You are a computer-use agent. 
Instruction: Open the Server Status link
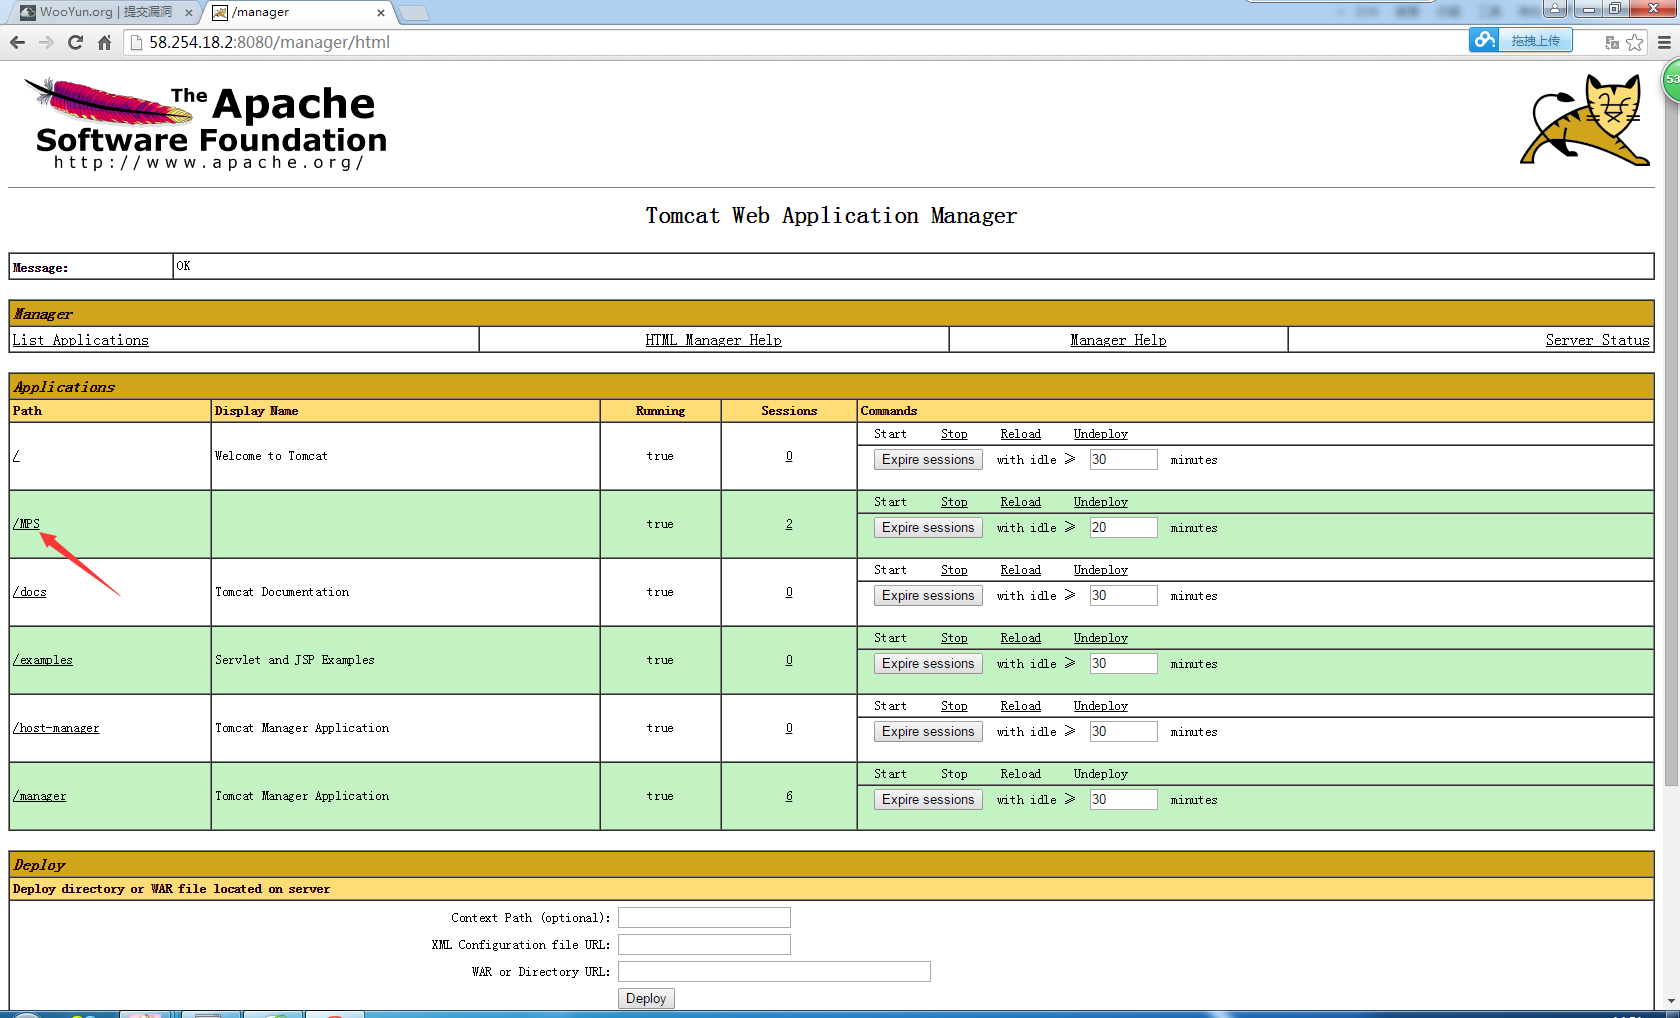[x=1597, y=340]
